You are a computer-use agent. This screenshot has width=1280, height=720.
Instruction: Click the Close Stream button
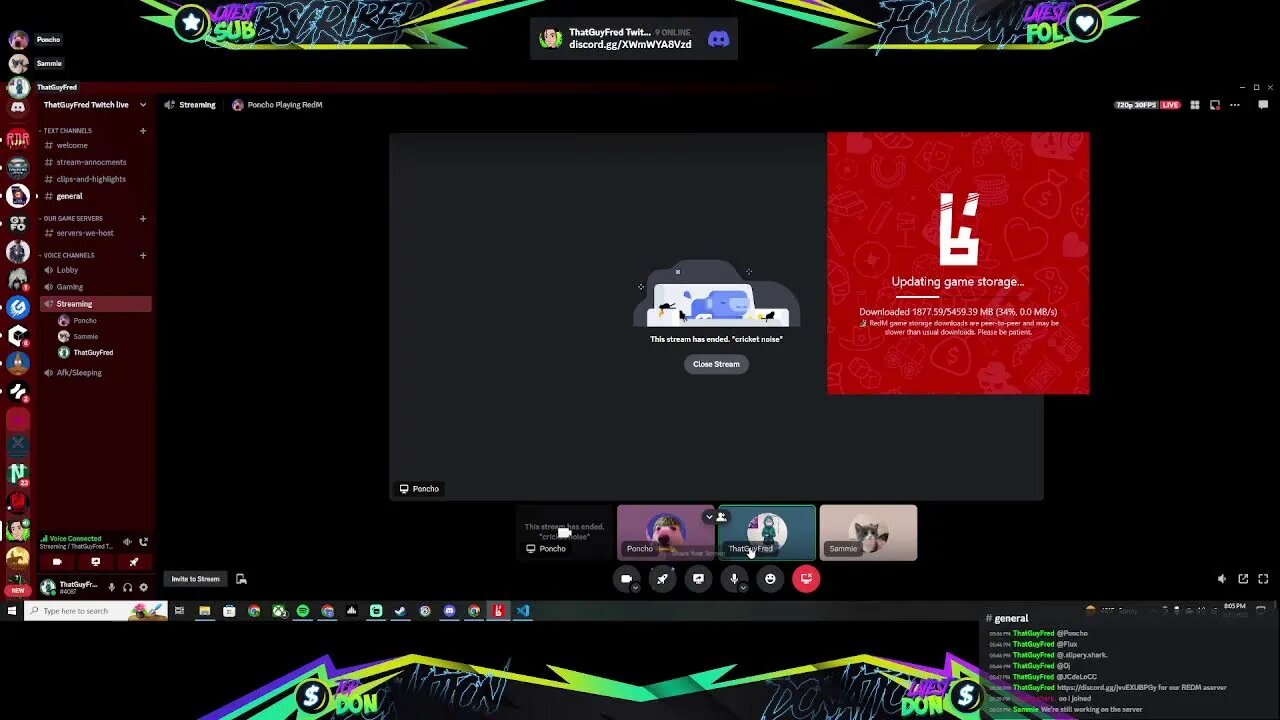(x=716, y=364)
